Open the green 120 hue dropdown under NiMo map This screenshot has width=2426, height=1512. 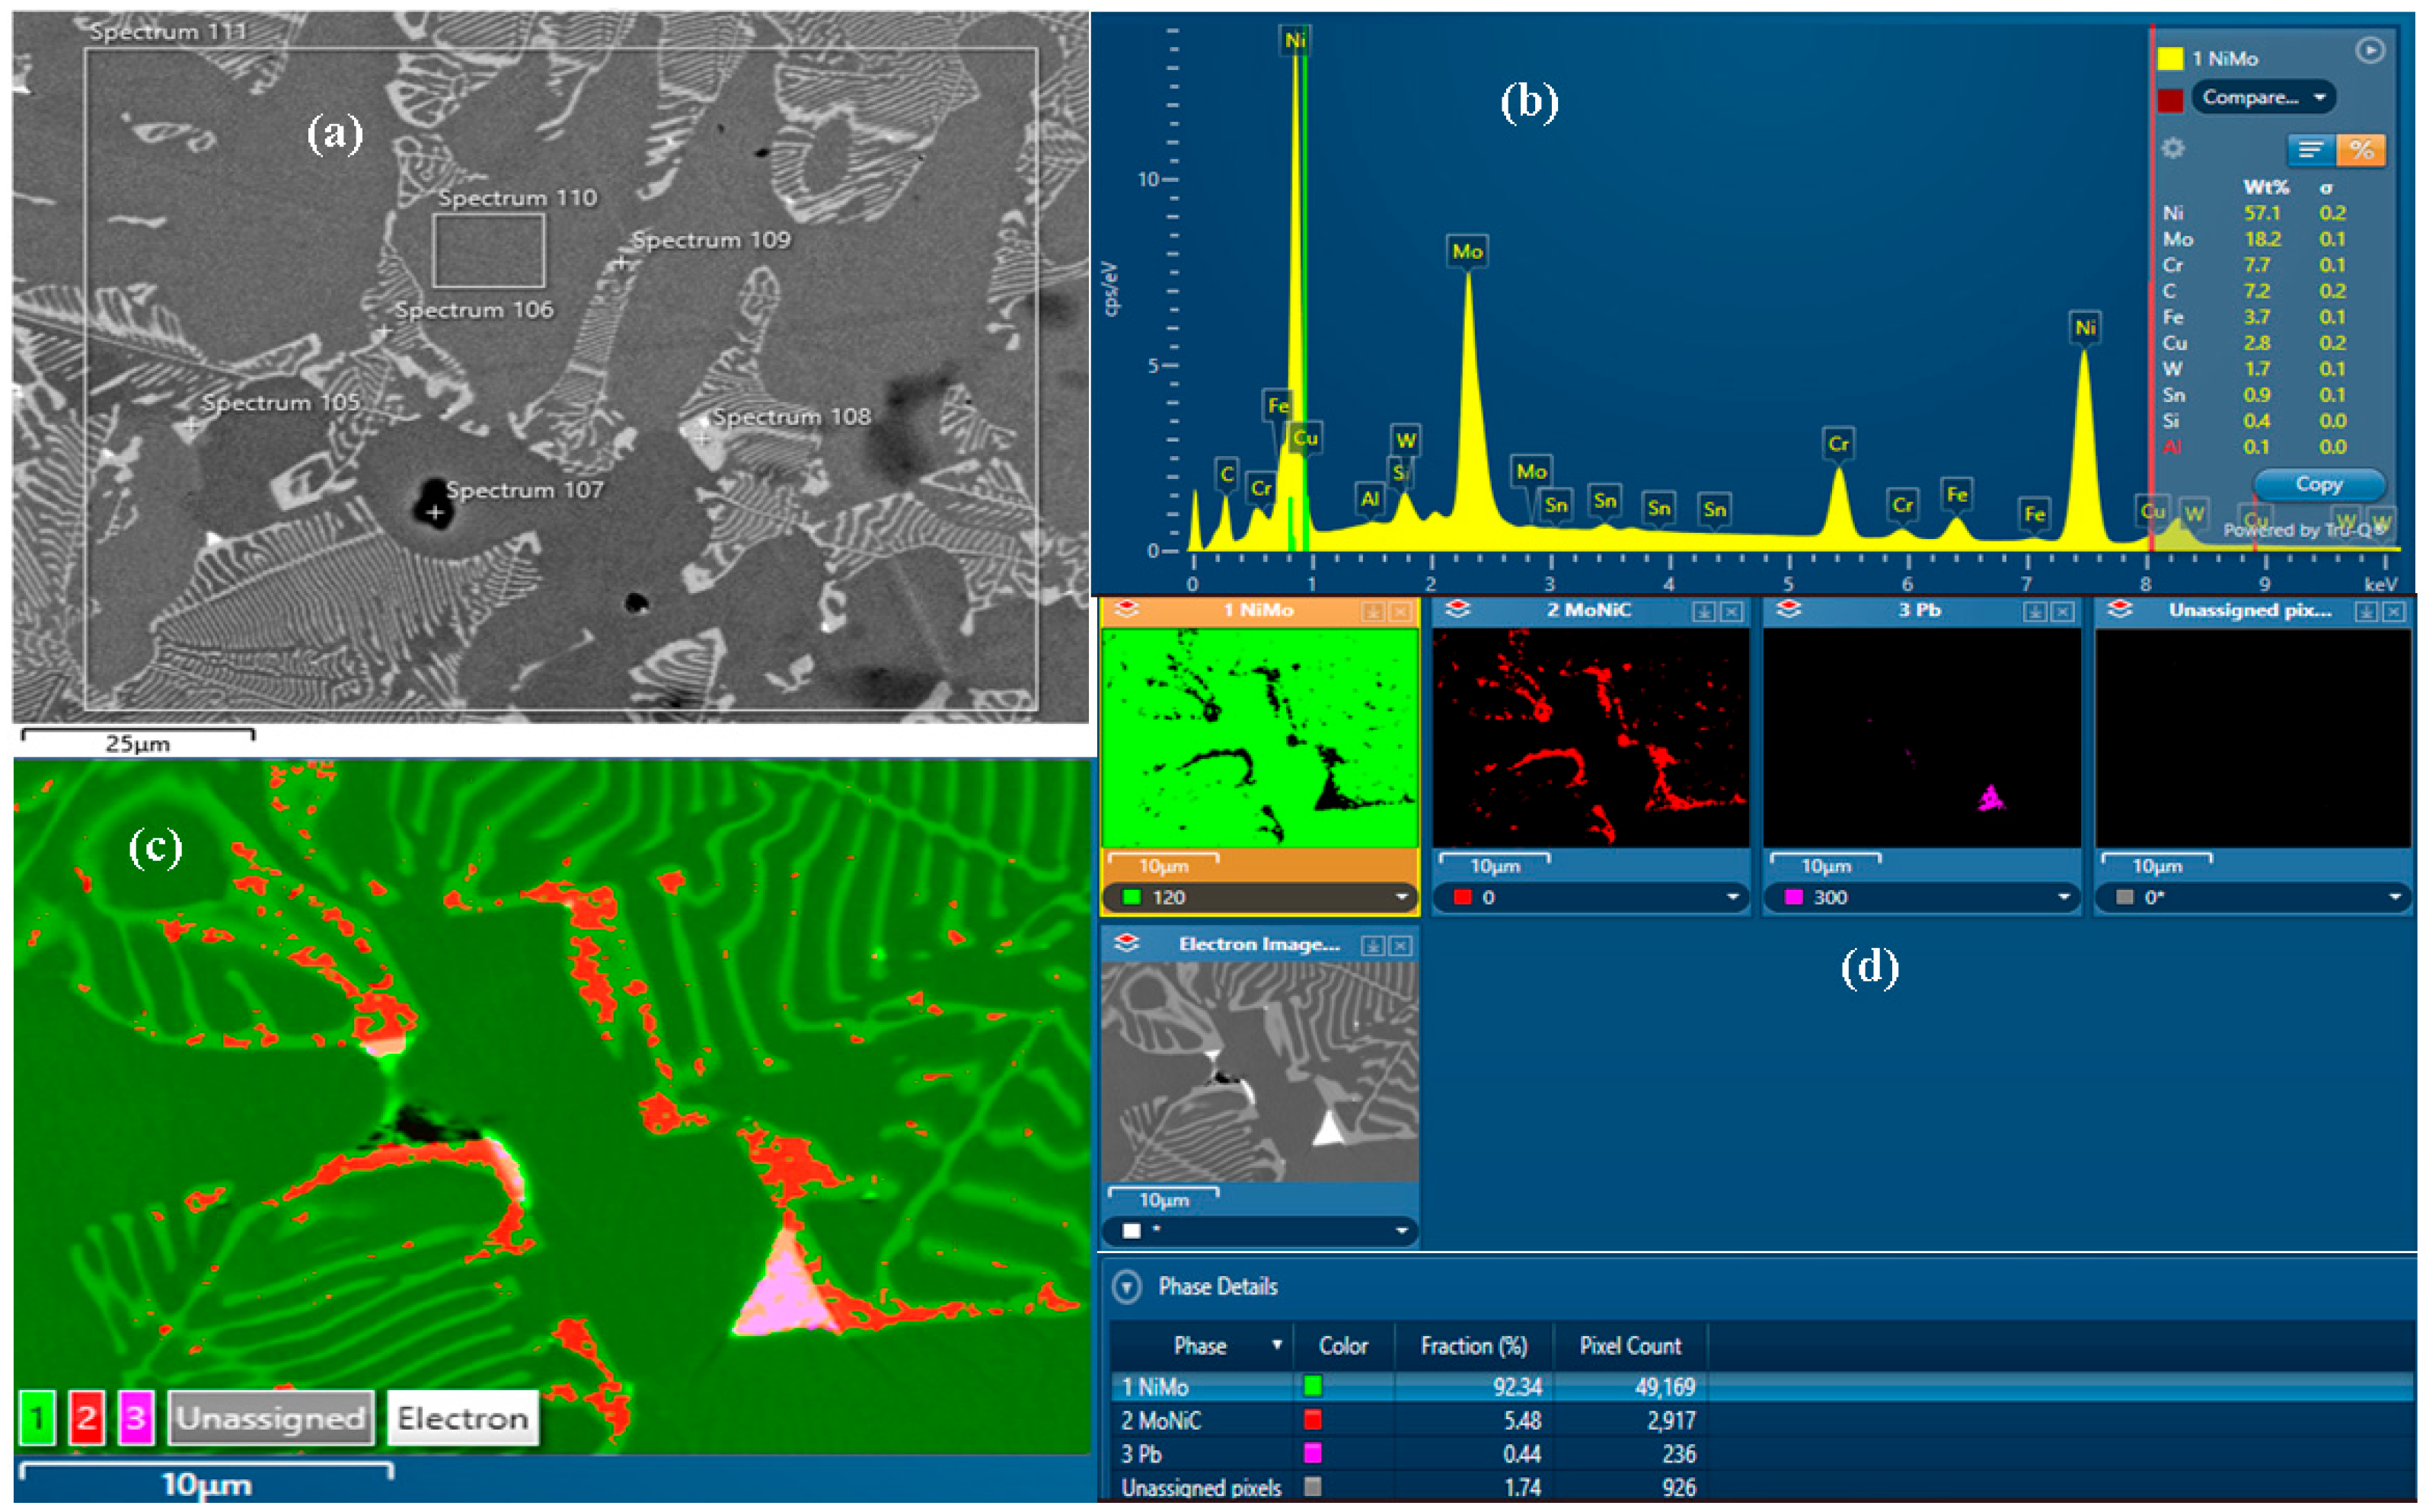[x=1260, y=897]
